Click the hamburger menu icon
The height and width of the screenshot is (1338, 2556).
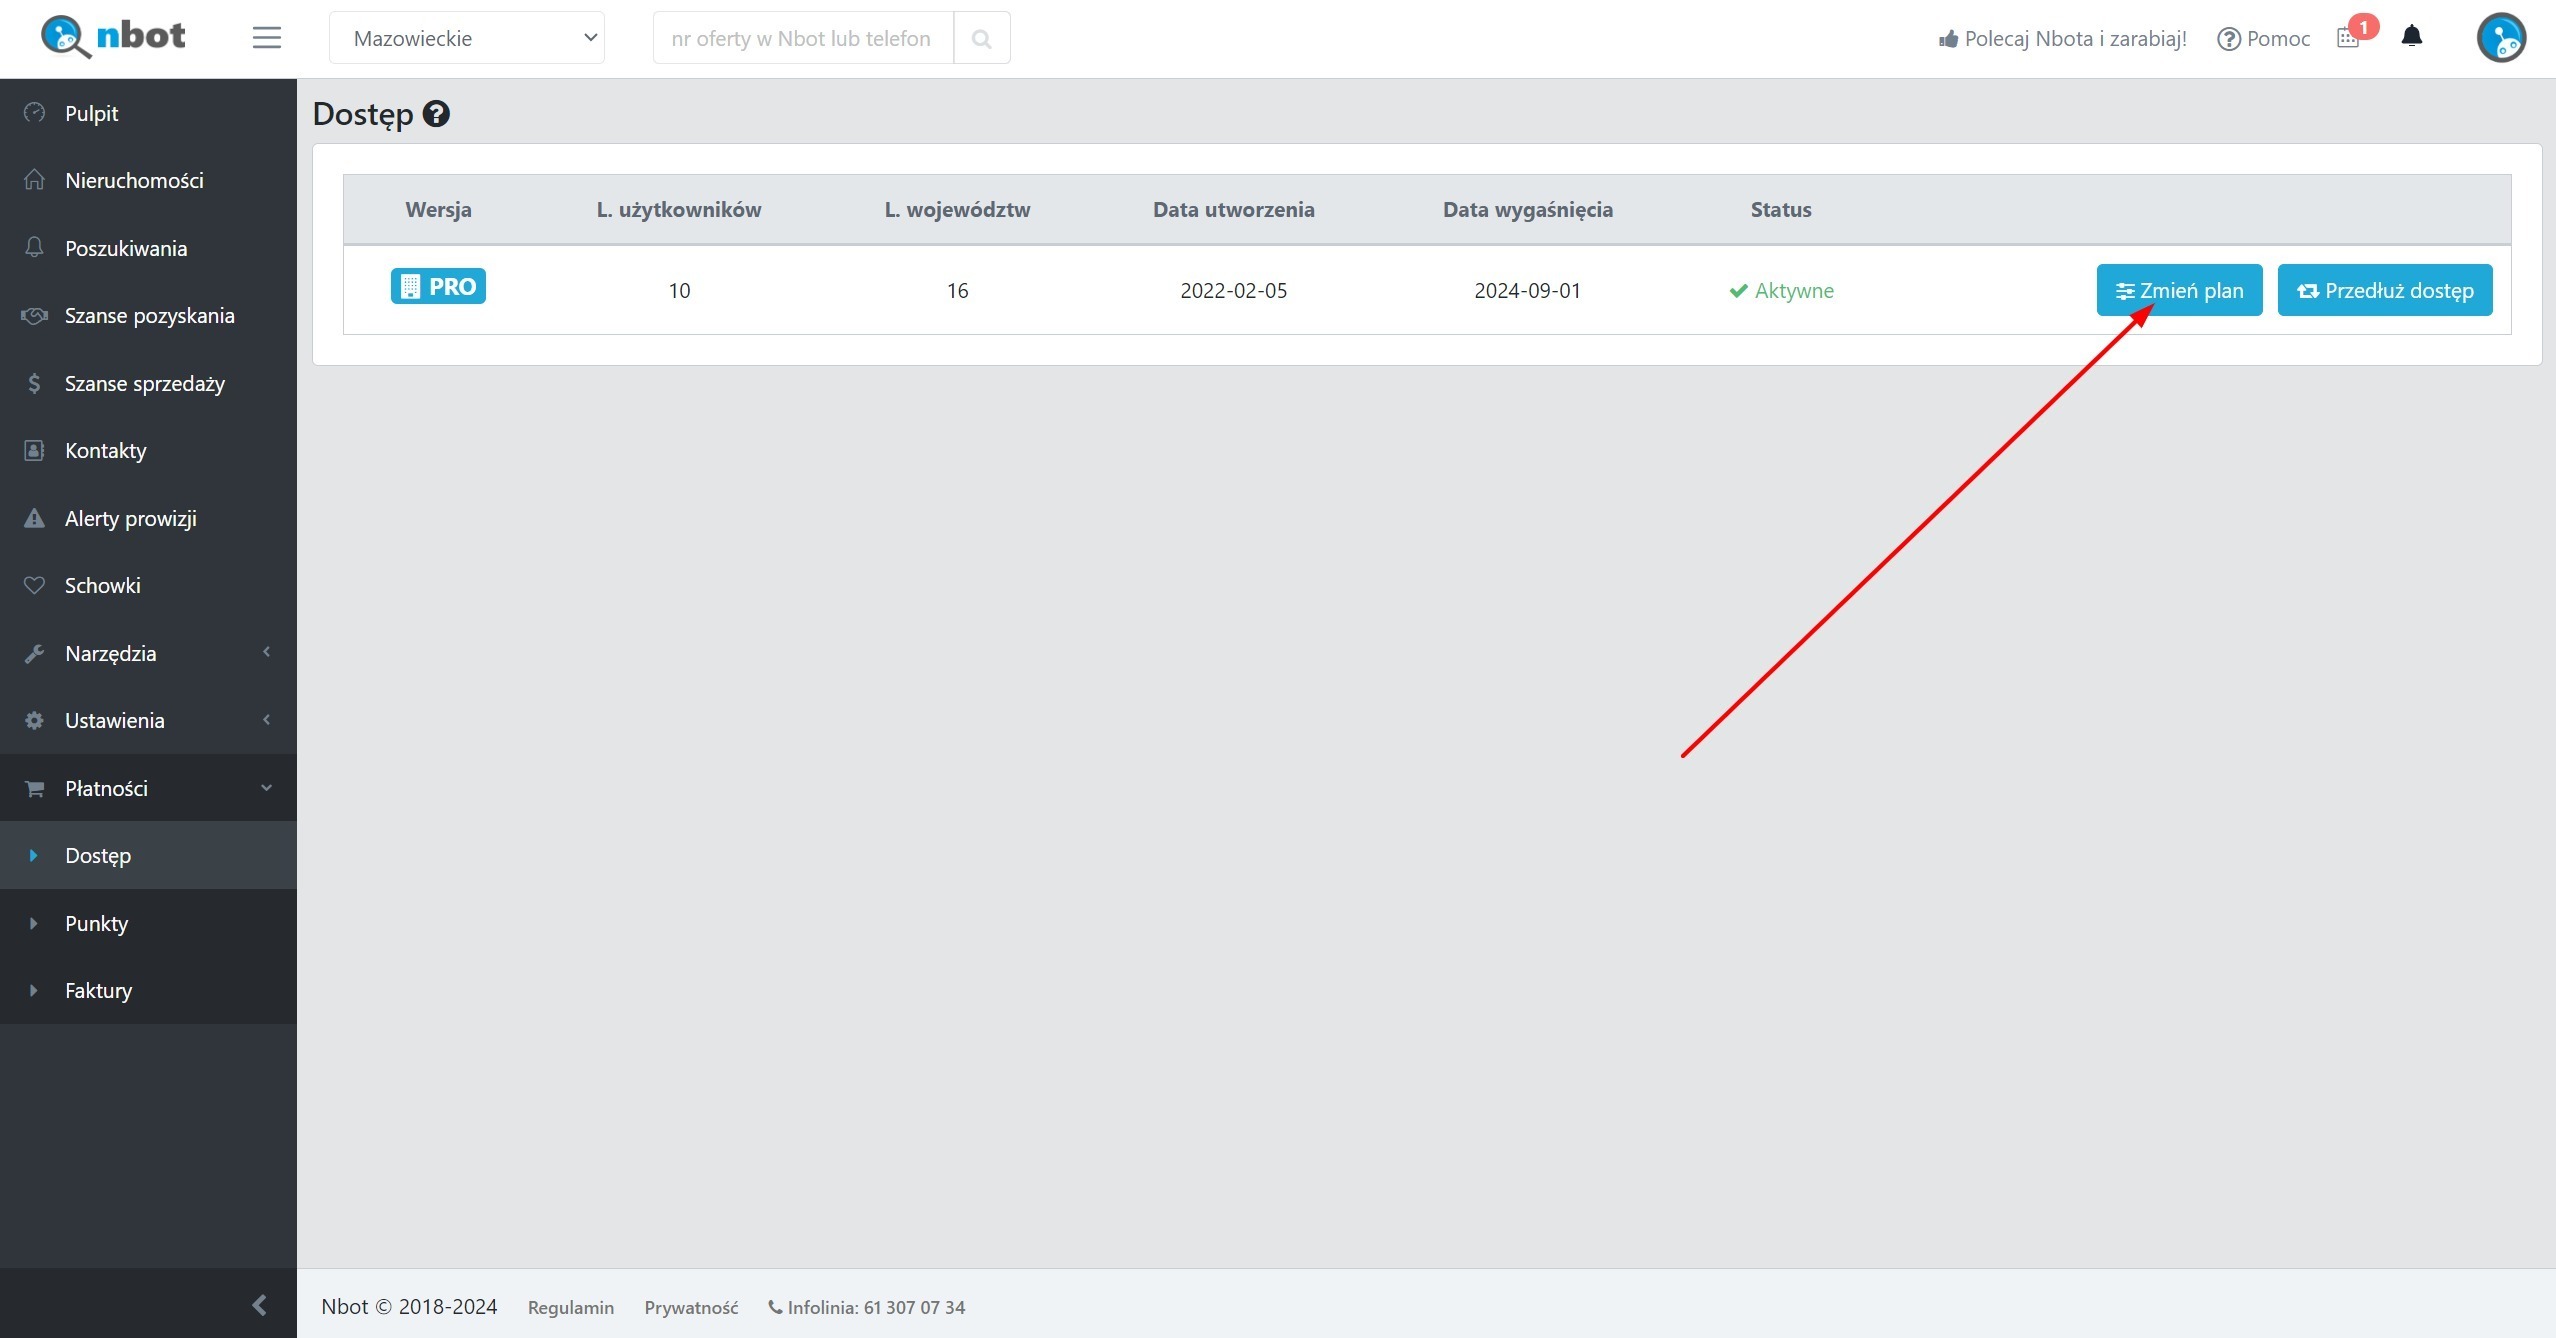click(x=266, y=38)
